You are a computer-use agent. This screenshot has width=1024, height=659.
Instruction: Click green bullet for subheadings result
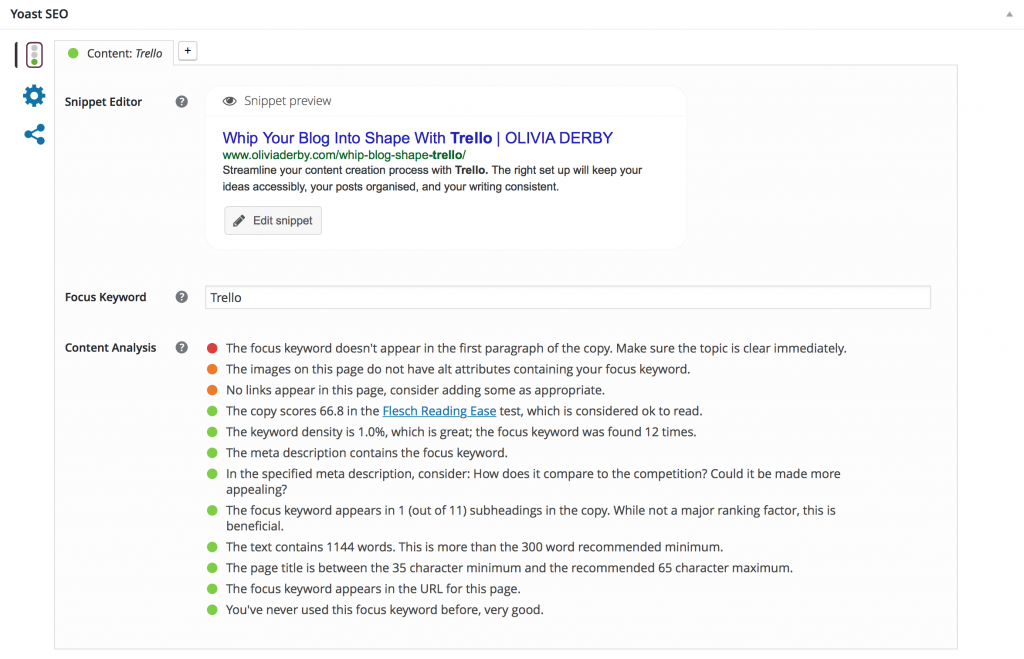(x=212, y=510)
